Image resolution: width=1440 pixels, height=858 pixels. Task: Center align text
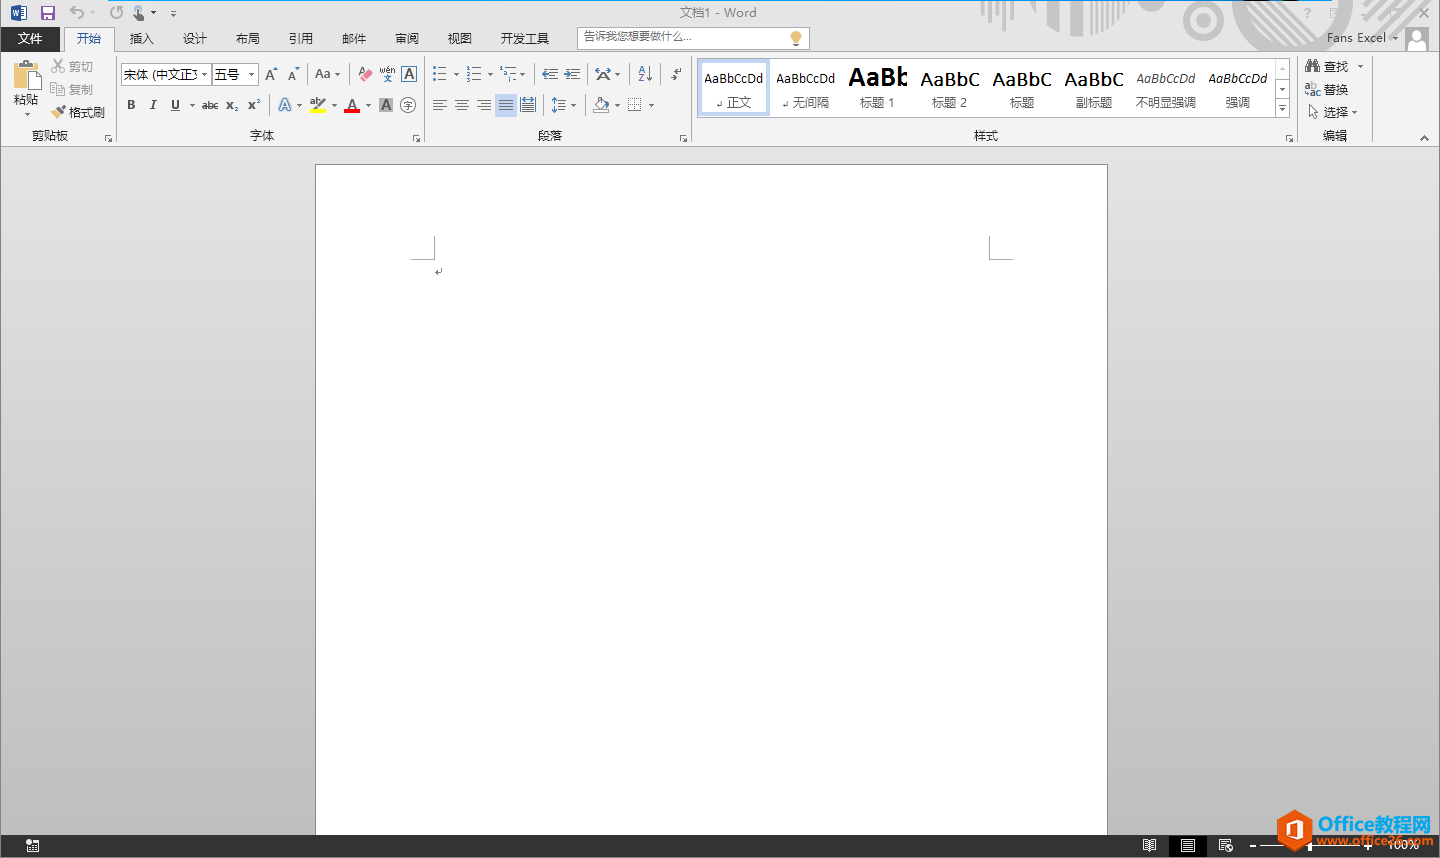[462, 105]
